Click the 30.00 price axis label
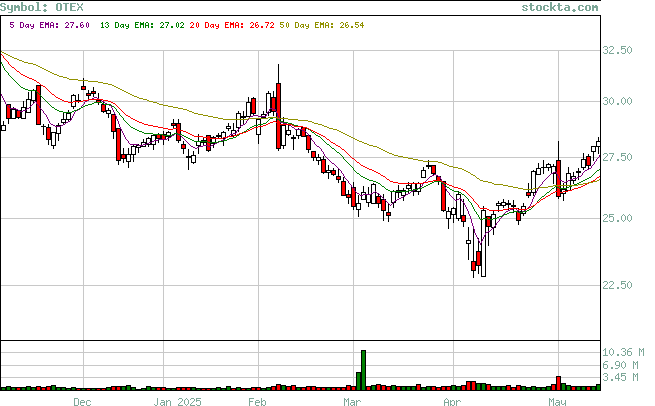 (x=617, y=101)
